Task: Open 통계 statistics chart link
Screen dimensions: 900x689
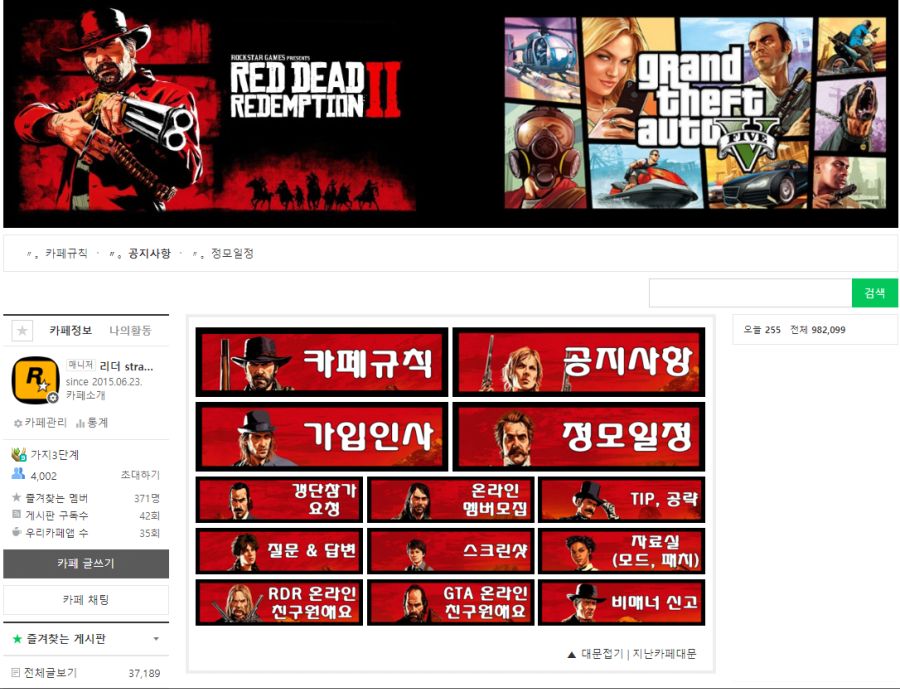Action: click(92, 423)
